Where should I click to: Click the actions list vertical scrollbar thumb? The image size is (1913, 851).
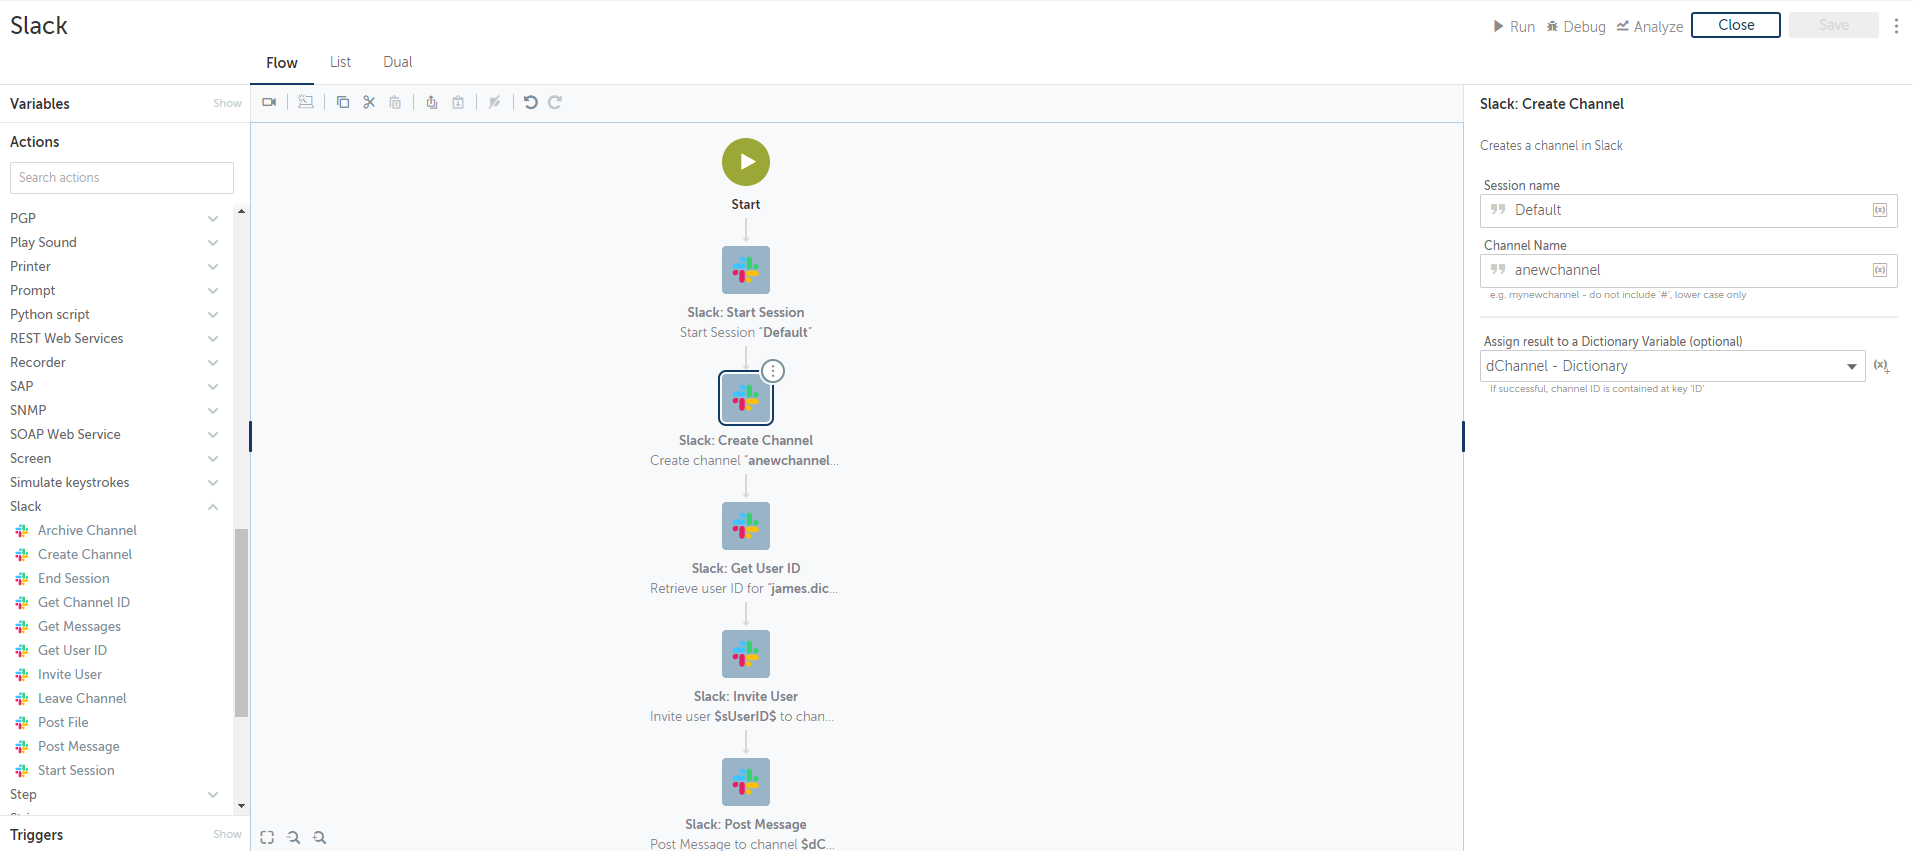point(241,622)
